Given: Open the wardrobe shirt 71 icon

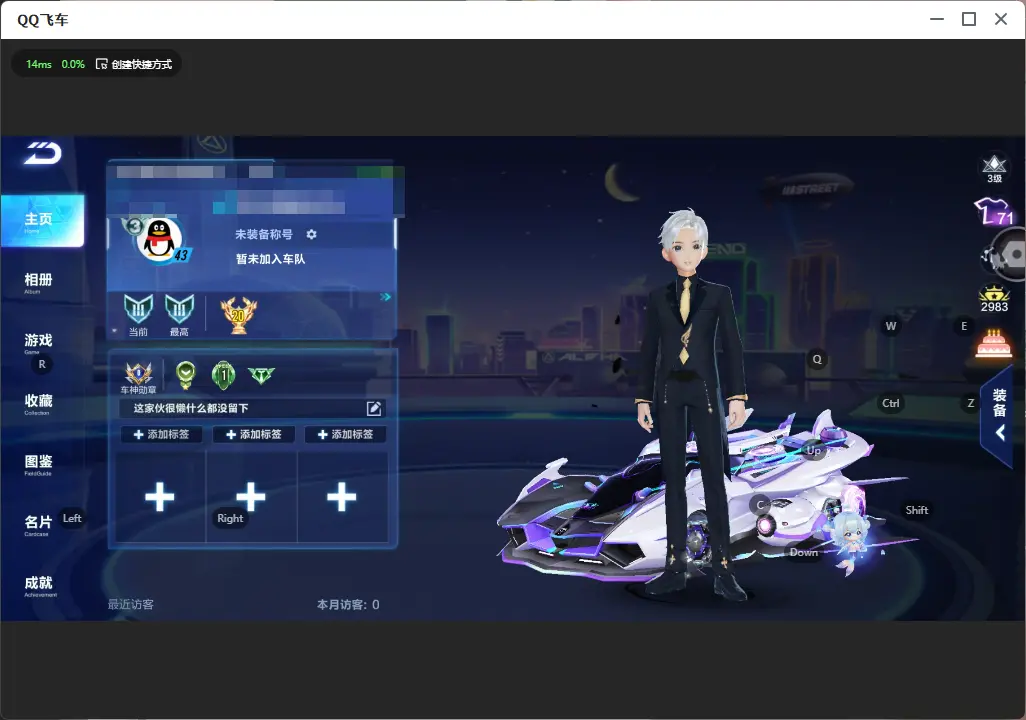Looking at the screenshot, I should click(x=994, y=212).
